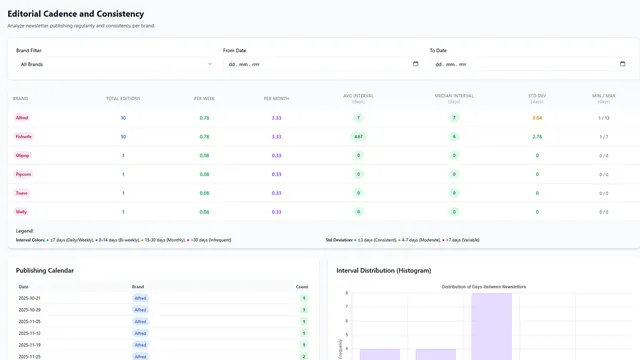Click the Median Interval column header
This screenshot has height=360, width=640.
pyautogui.click(x=454, y=98)
